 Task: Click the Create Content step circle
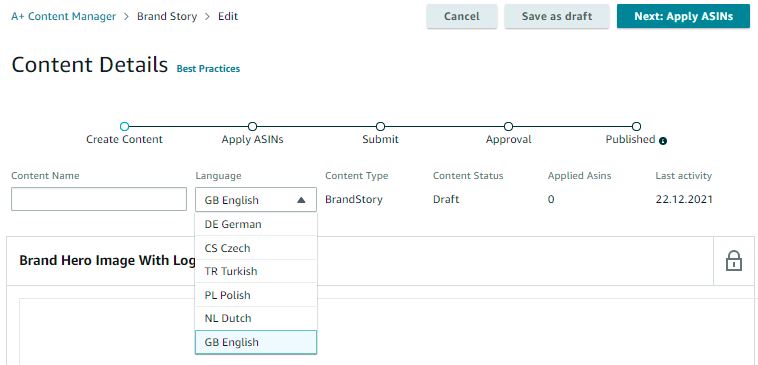point(124,127)
